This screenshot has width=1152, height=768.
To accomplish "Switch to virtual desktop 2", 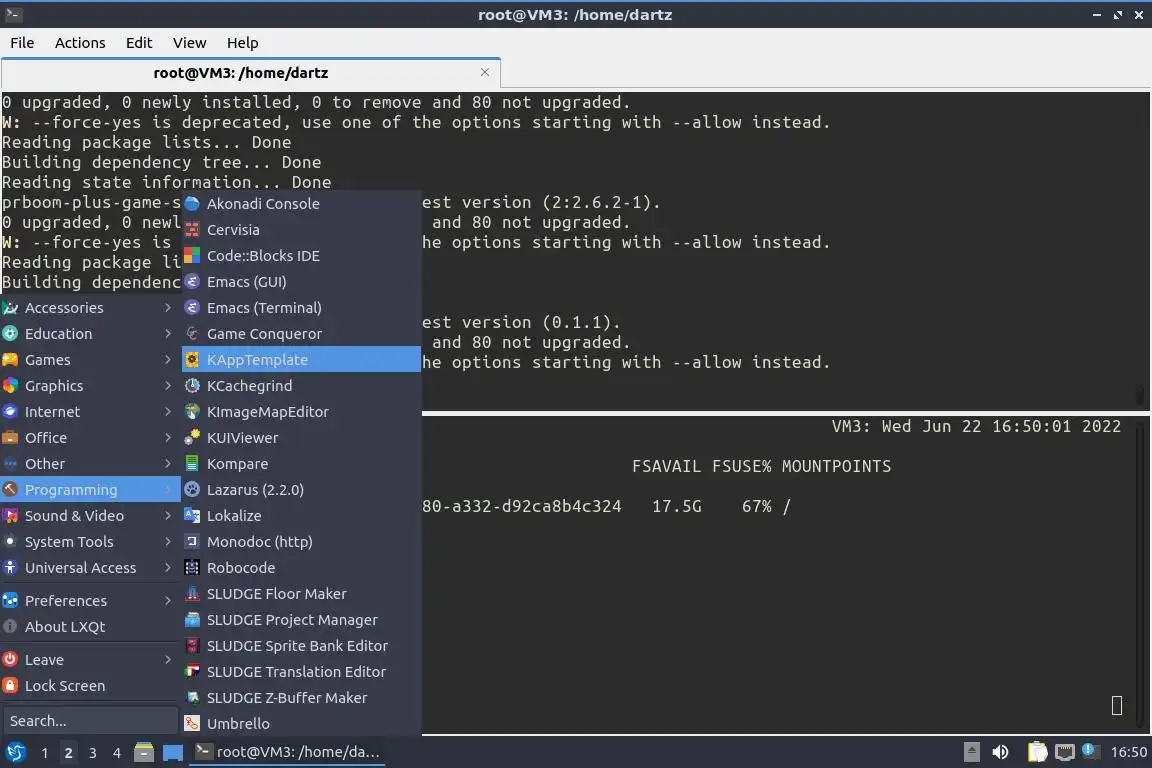I will [x=68, y=753].
